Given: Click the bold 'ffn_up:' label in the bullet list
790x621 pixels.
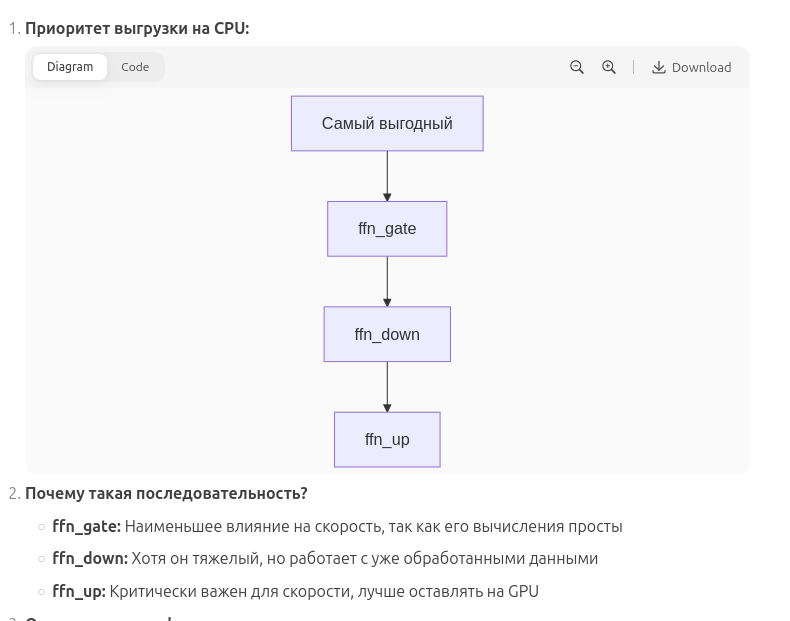Looking at the screenshot, I should point(79,591).
